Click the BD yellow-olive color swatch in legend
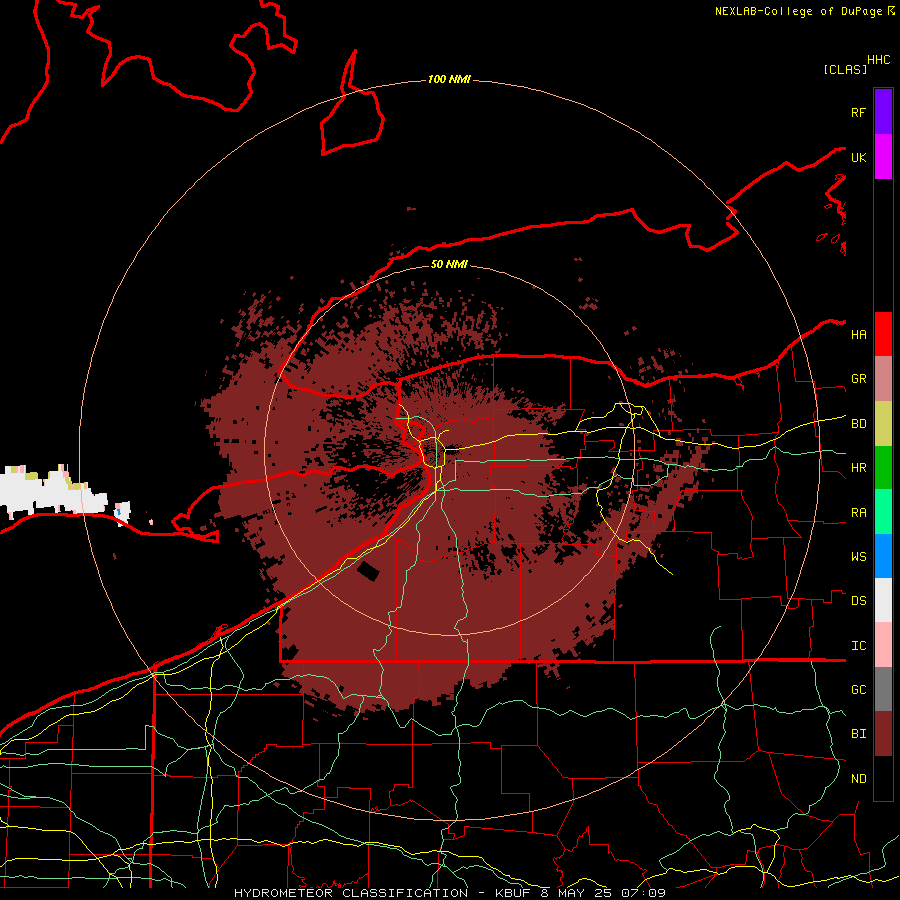The width and height of the screenshot is (900, 900). (883, 424)
